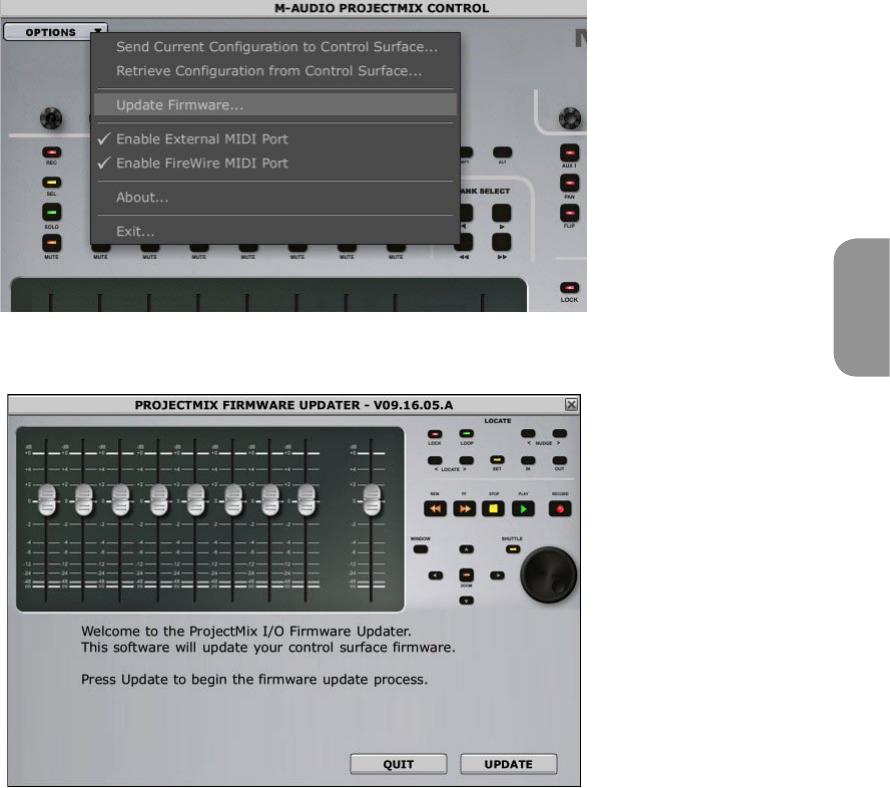Close the Firmware Updater window
Viewport: 890px width, 788px height.
pyautogui.click(x=571, y=404)
